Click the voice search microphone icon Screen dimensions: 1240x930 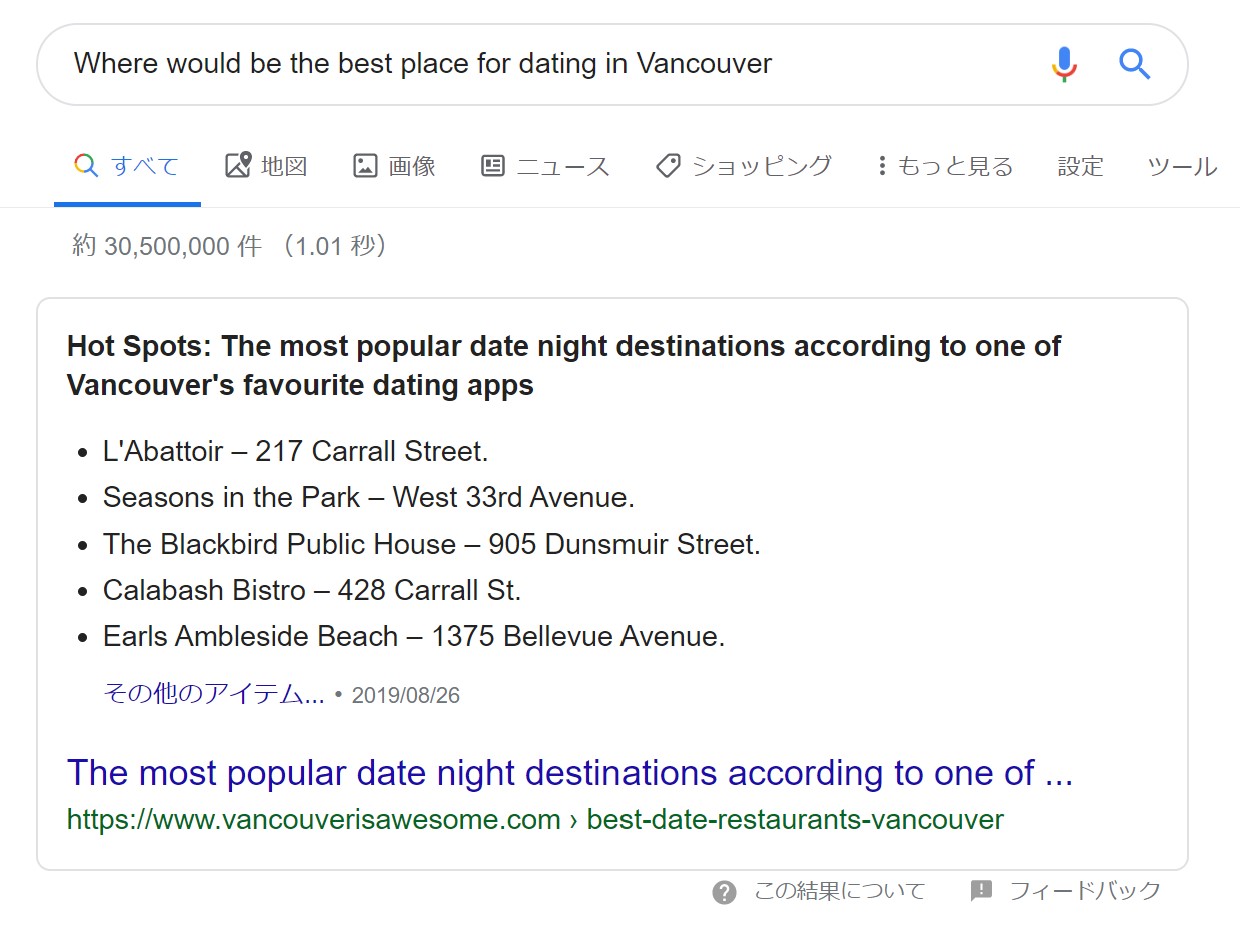[x=1065, y=64]
